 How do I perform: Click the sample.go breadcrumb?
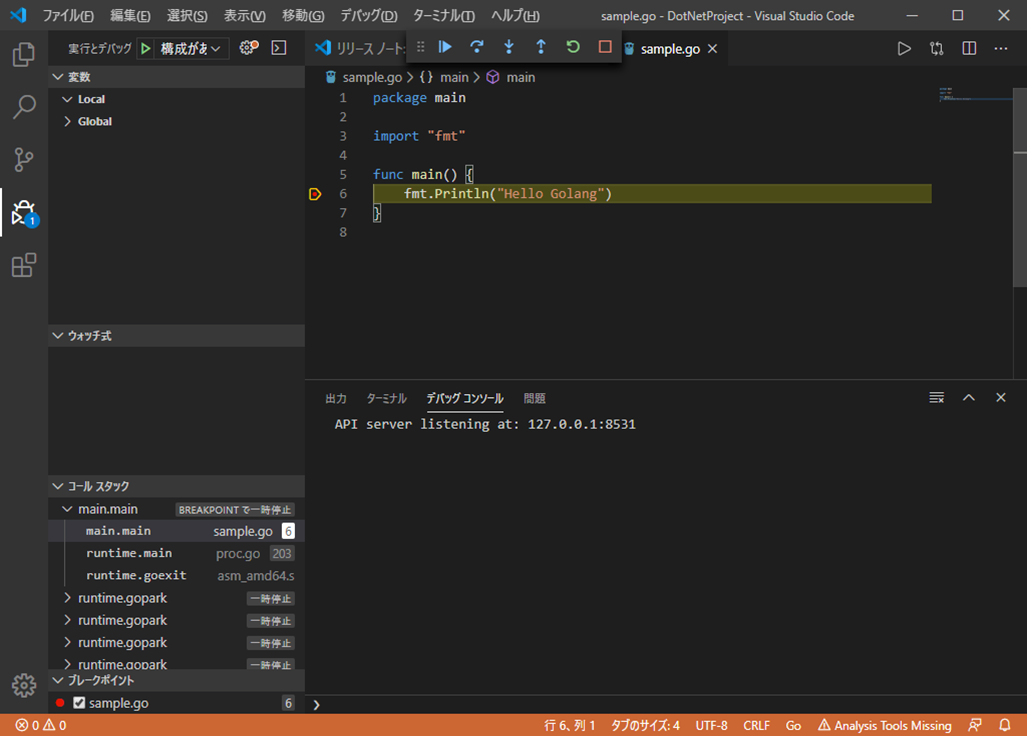click(372, 77)
